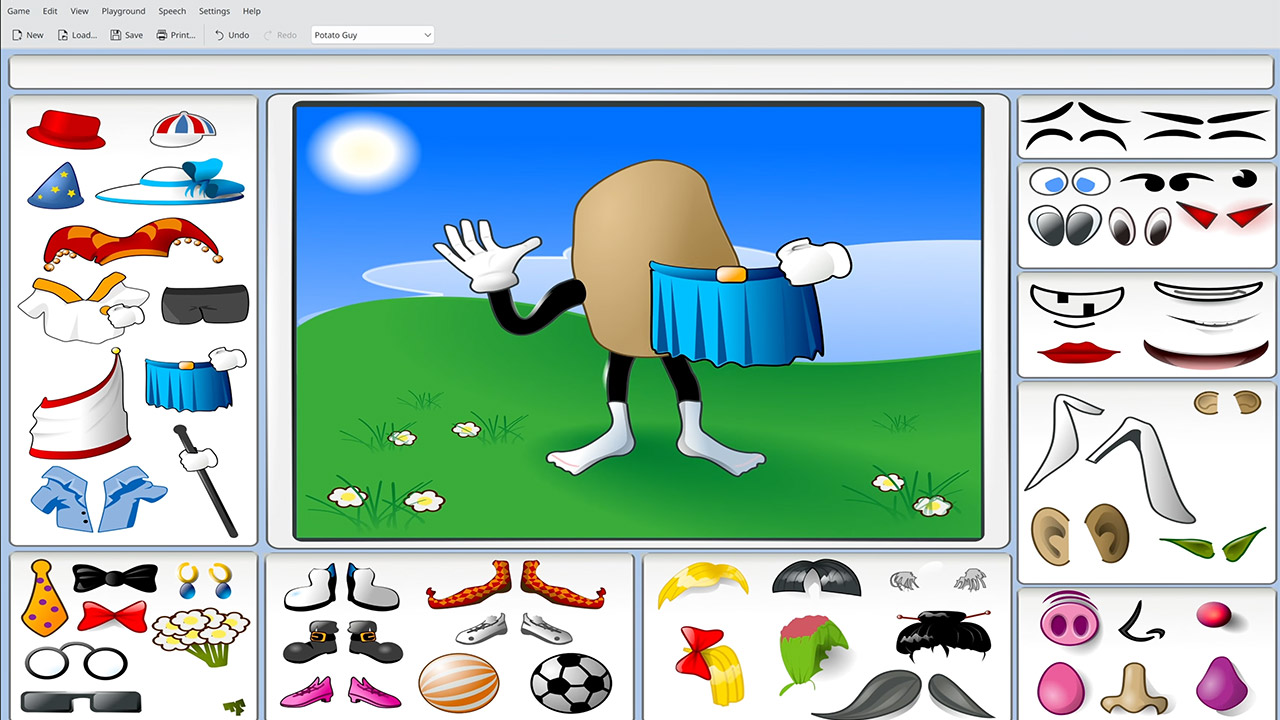Open the Potato Guy playground dropdown
Screen dimensions: 1280x720
point(372,35)
